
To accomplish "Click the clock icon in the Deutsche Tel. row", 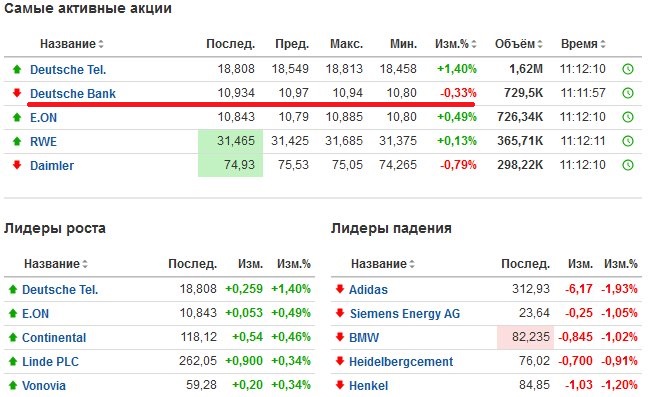I will pos(628,69).
